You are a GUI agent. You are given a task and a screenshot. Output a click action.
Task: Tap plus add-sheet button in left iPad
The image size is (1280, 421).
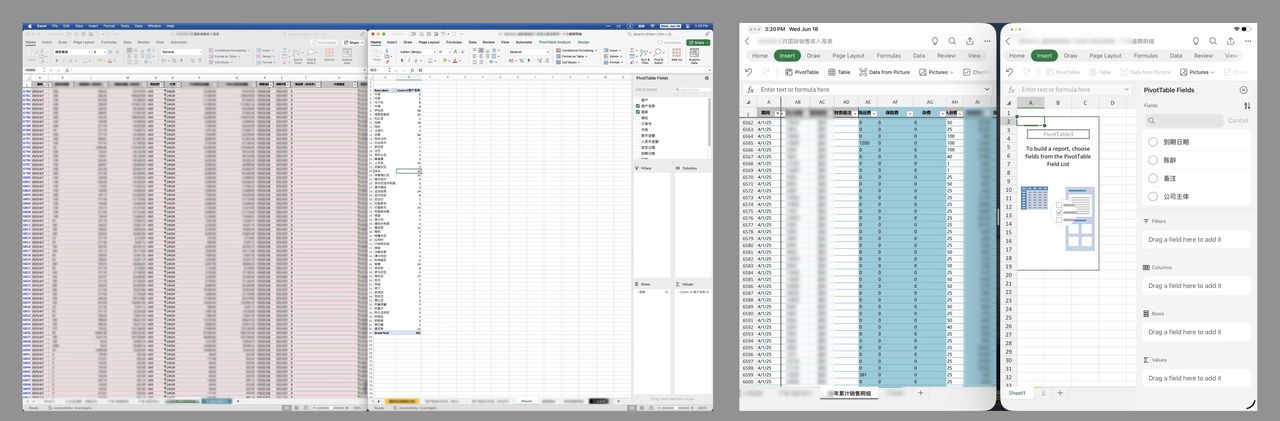920,393
